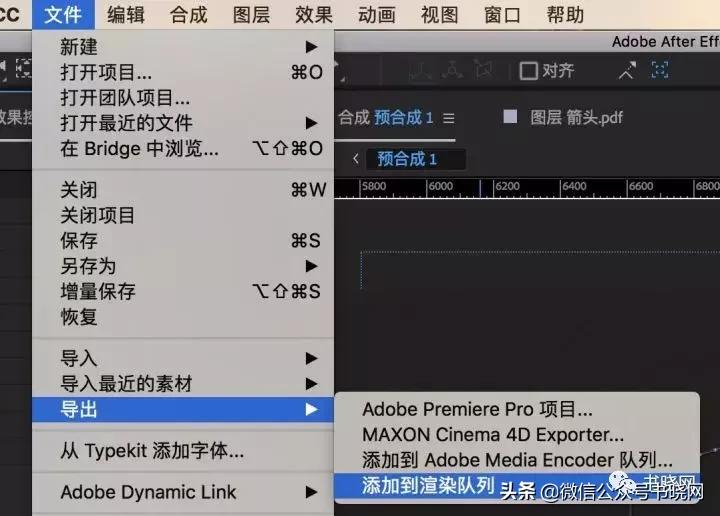Expand the 另存为 submenu
Screen dimensions: 720x516
coord(183,266)
